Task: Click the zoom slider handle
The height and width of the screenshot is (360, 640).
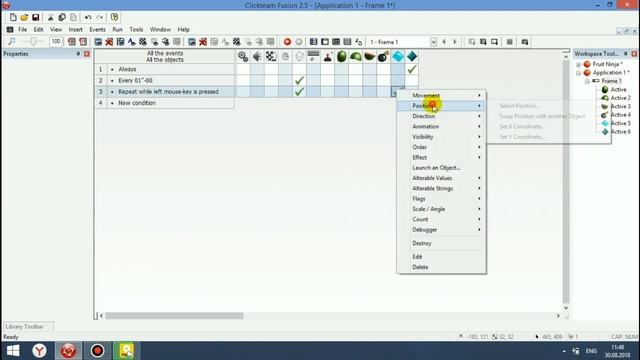Action: (33, 42)
